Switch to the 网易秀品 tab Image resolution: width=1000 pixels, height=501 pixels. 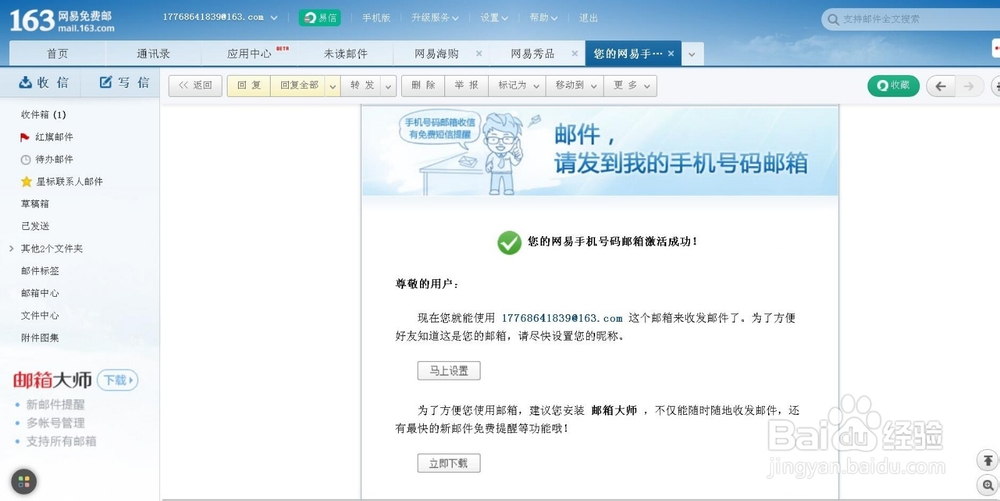[x=533, y=54]
